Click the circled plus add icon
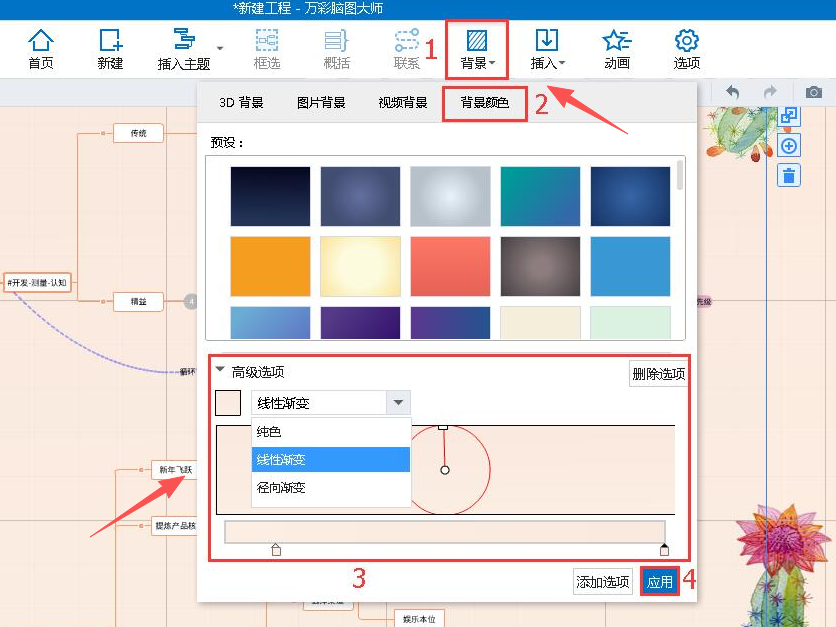This screenshot has width=836, height=627. tap(789, 146)
